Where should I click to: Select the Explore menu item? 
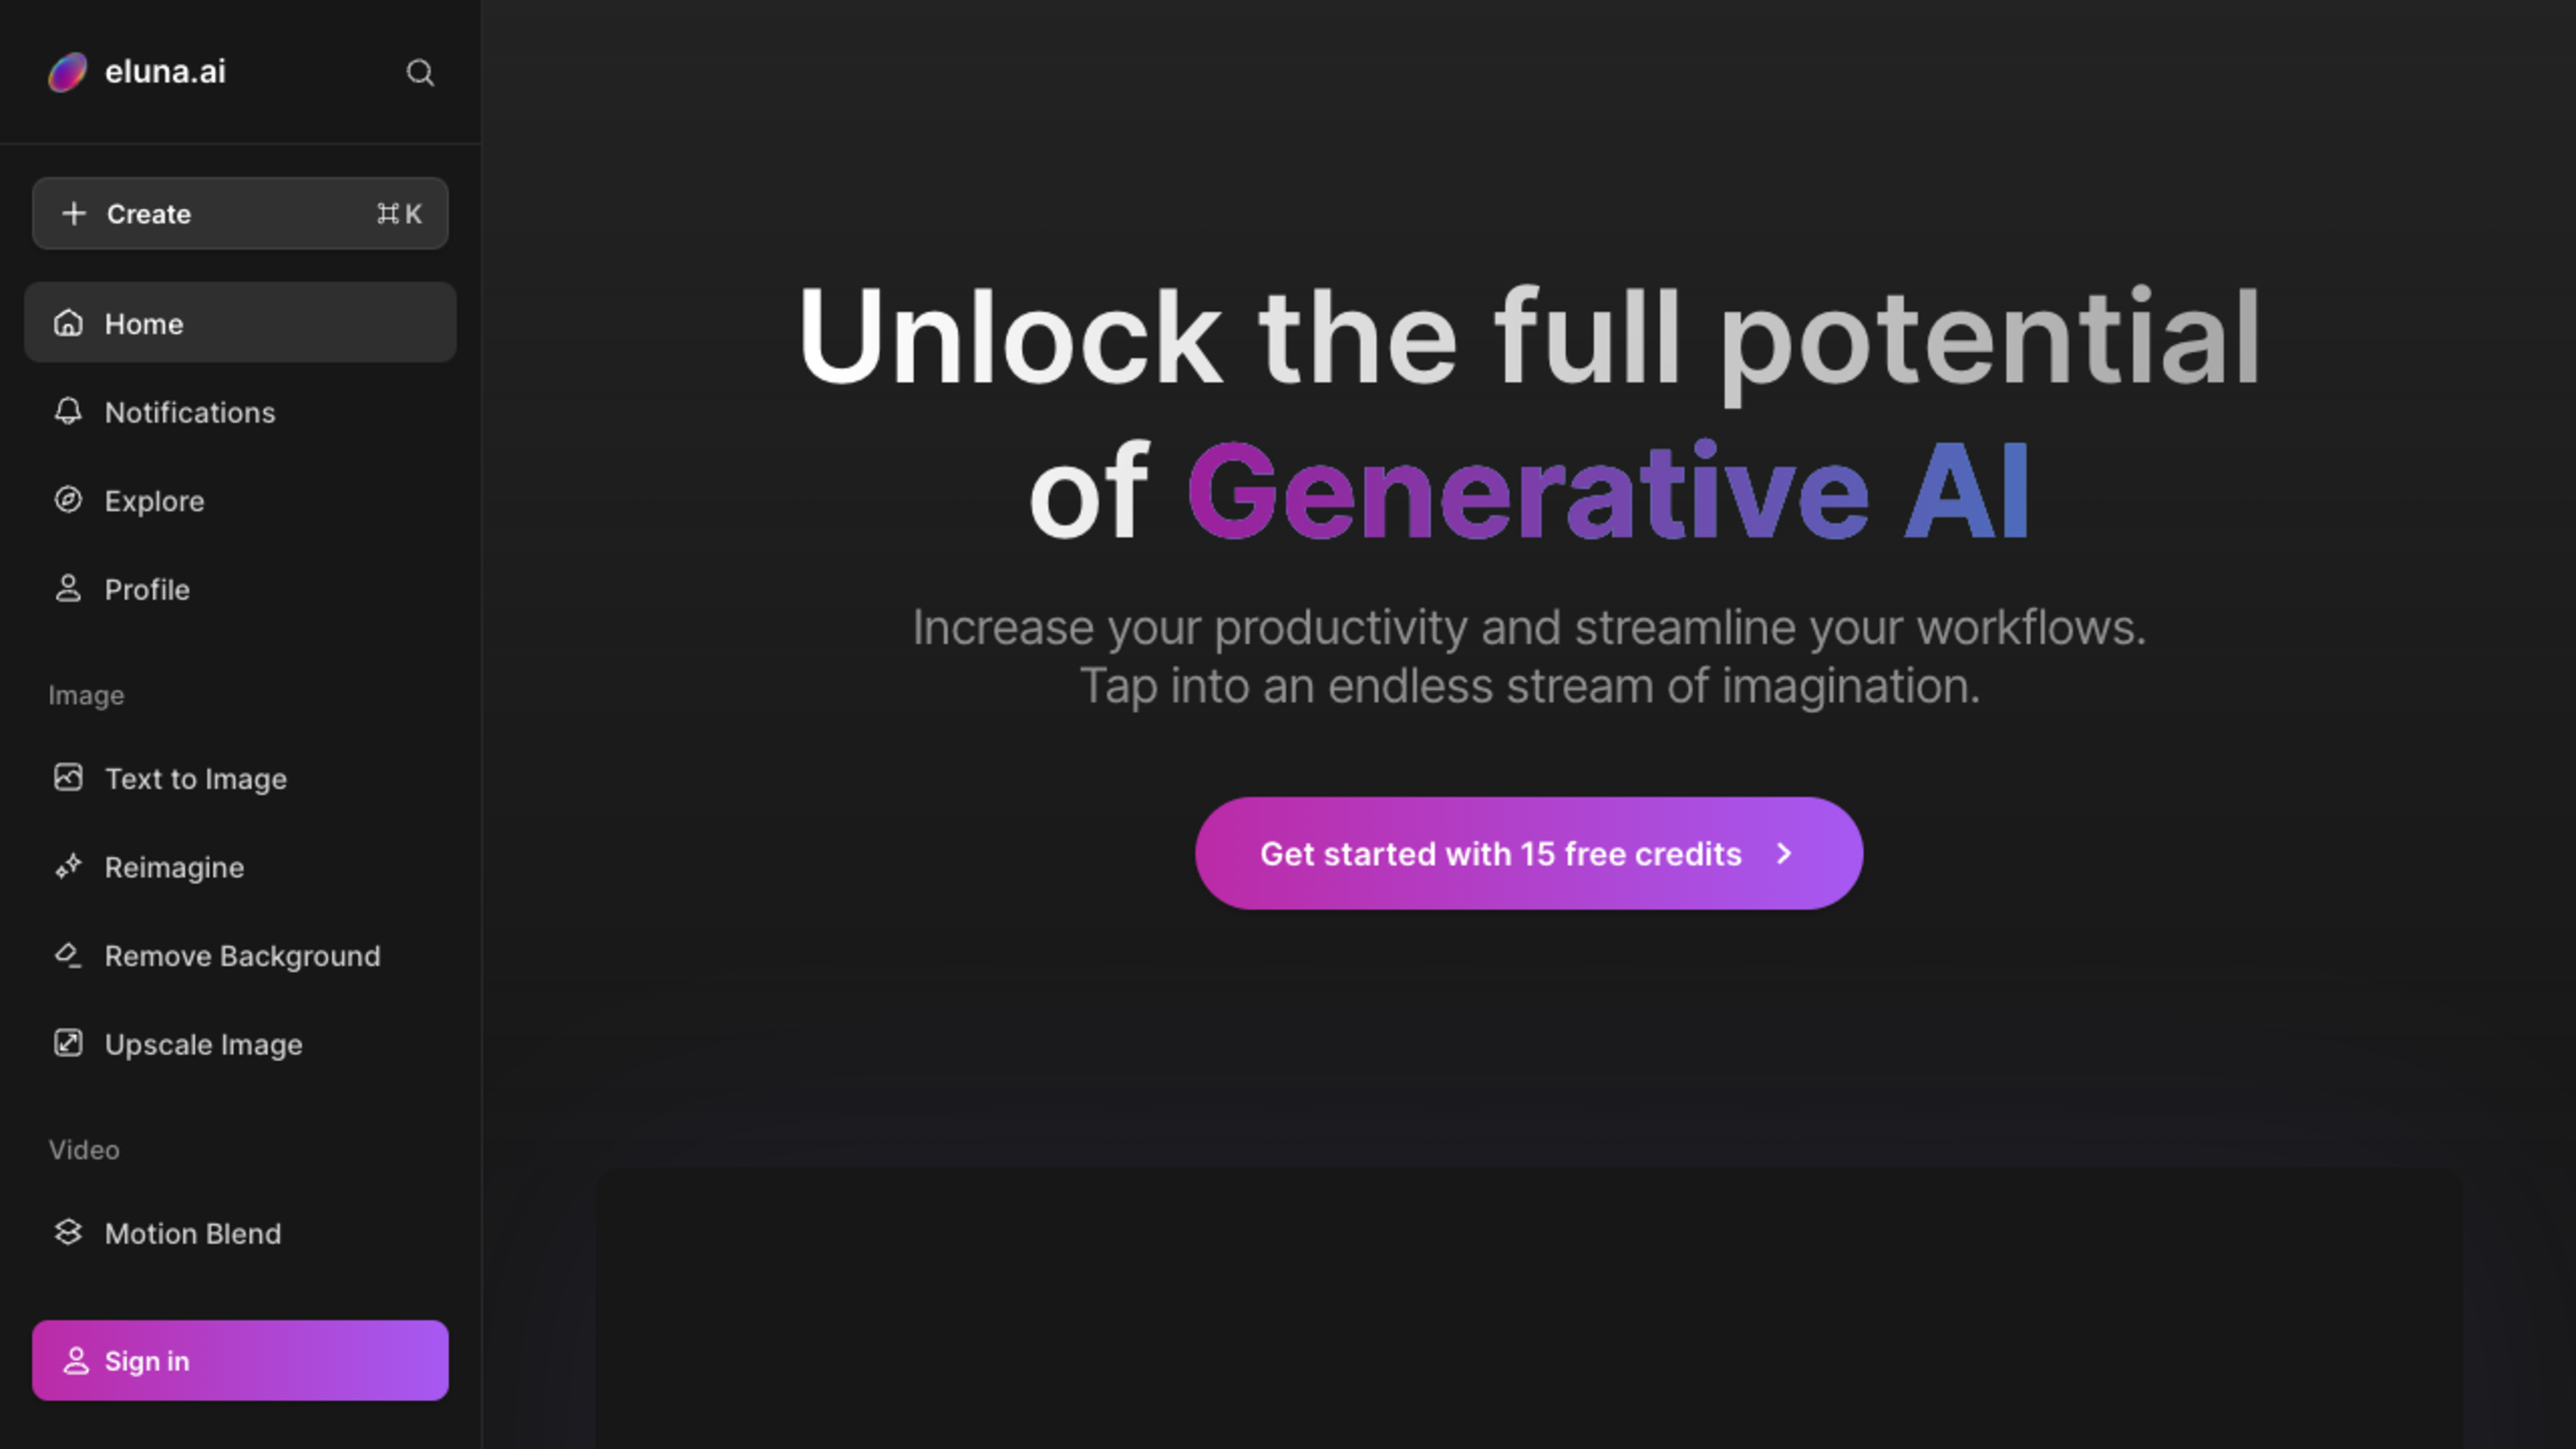click(x=154, y=500)
